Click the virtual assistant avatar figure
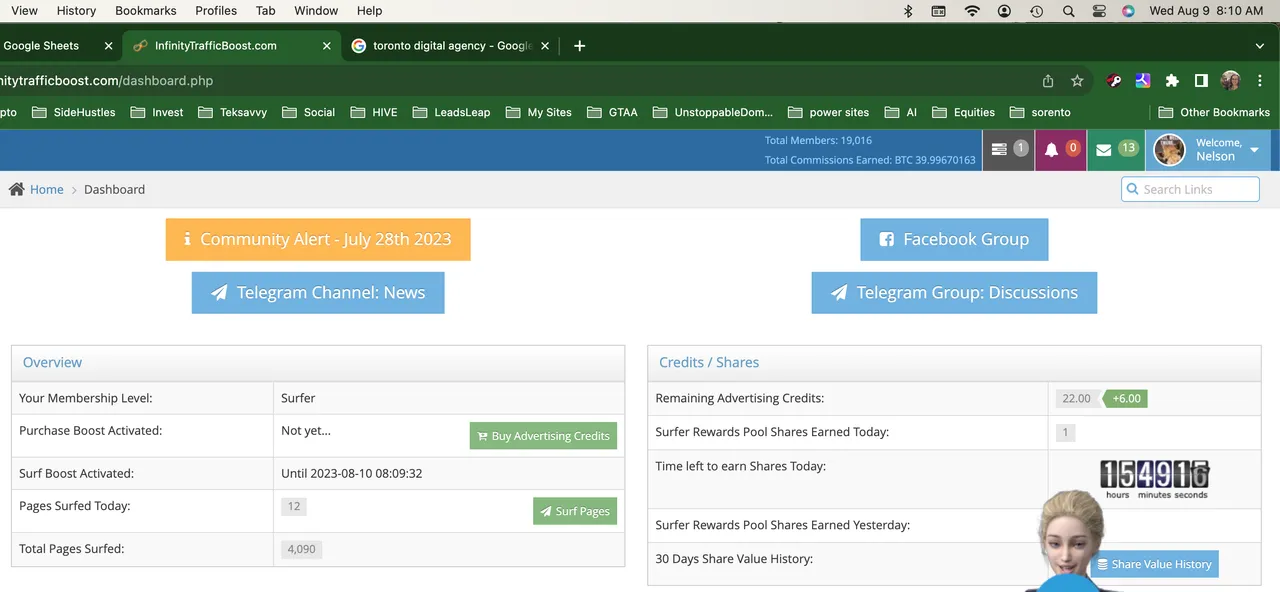The width and height of the screenshot is (1280, 592). [1071, 540]
